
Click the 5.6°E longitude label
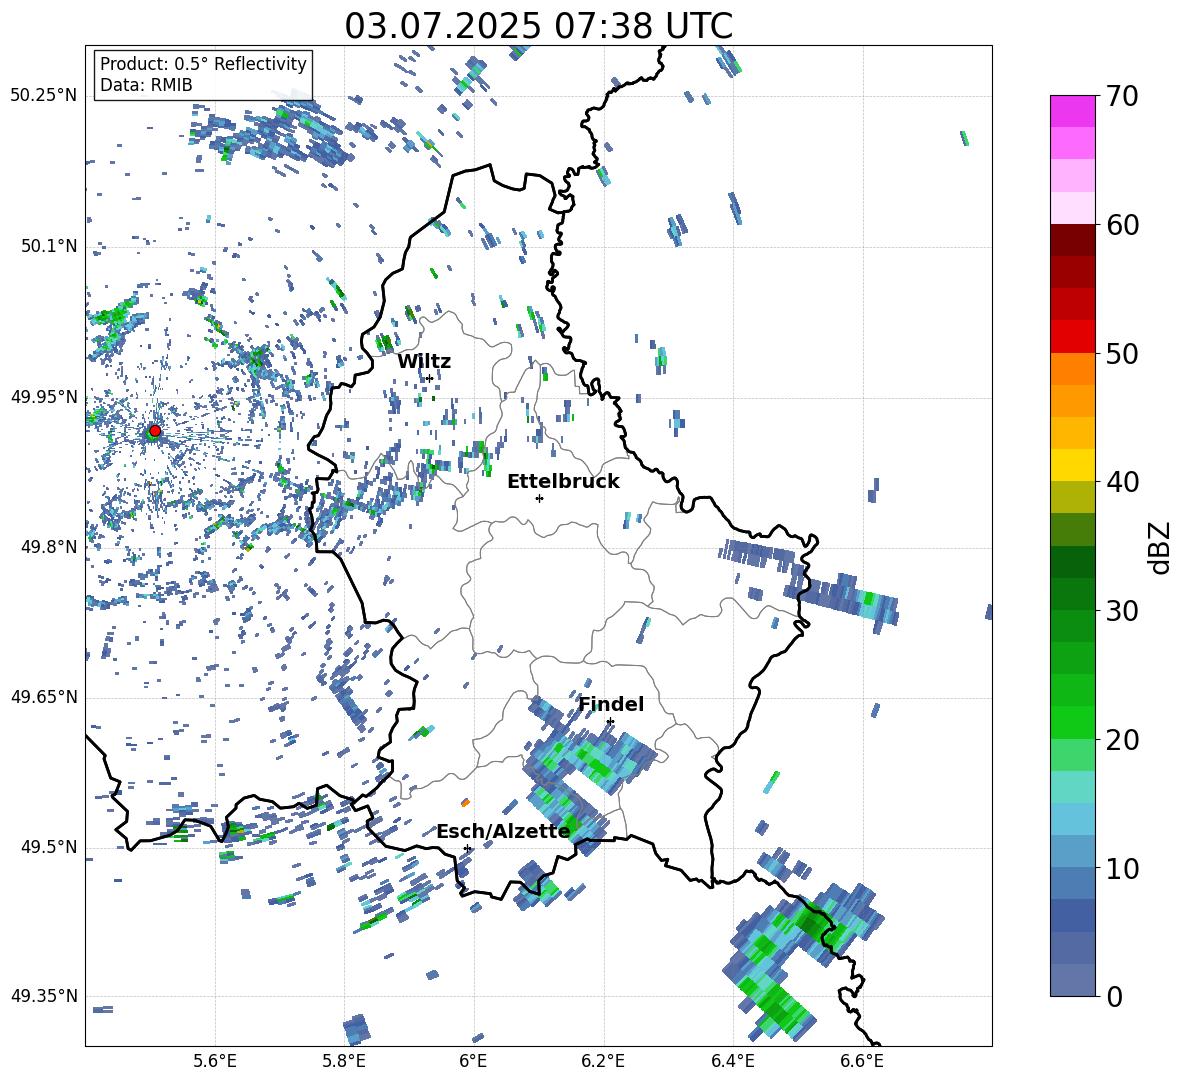tap(215, 1061)
